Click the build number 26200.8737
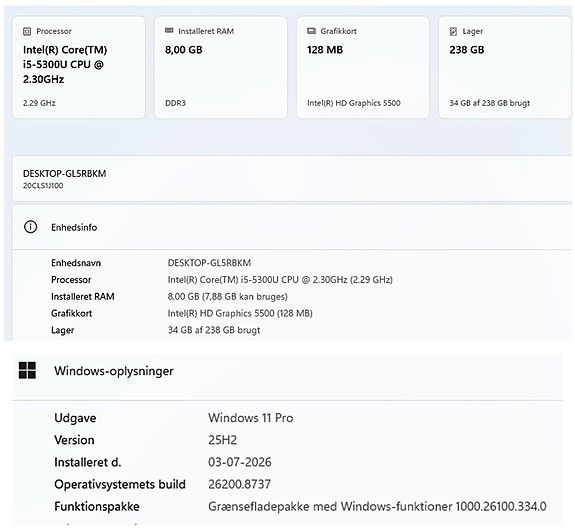The width and height of the screenshot is (575, 529). [239, 484]
